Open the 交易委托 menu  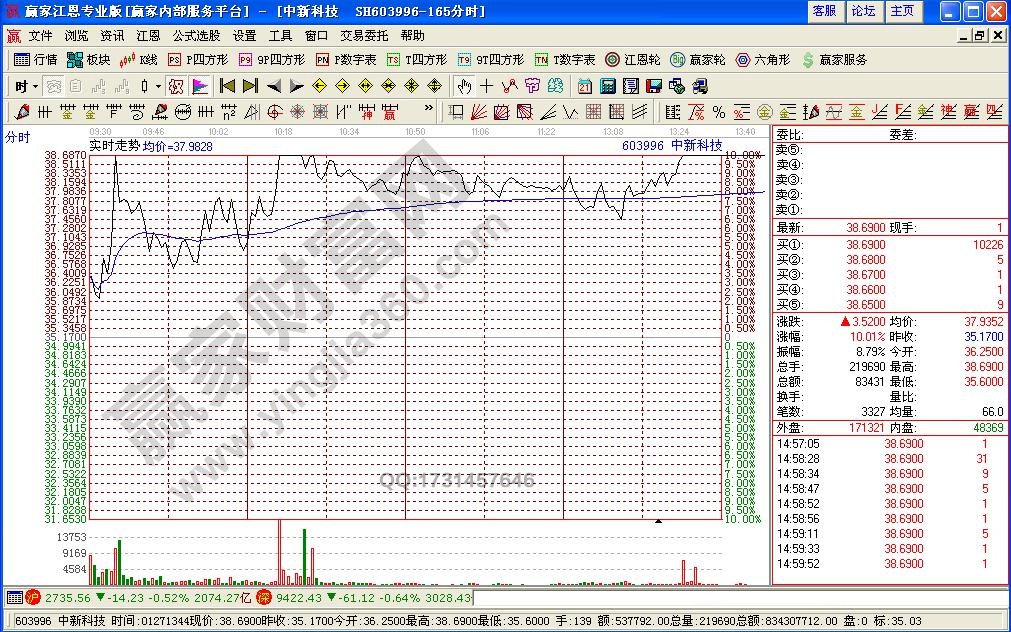364,35
